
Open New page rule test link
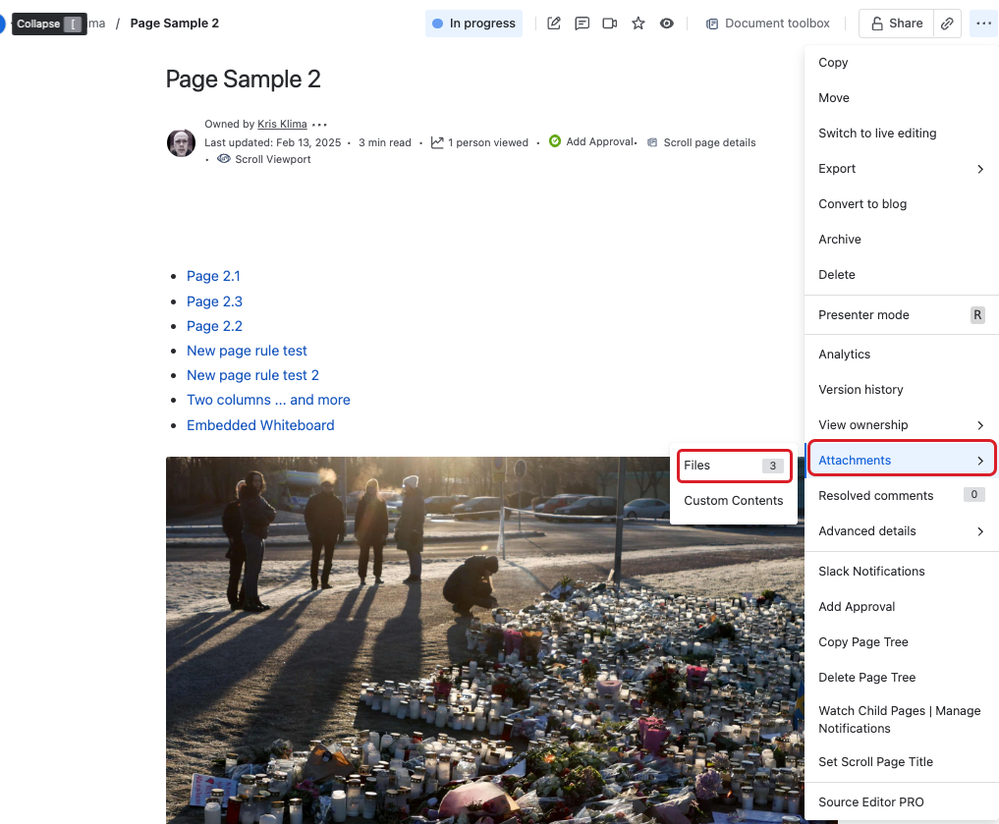tap(247, 351)
